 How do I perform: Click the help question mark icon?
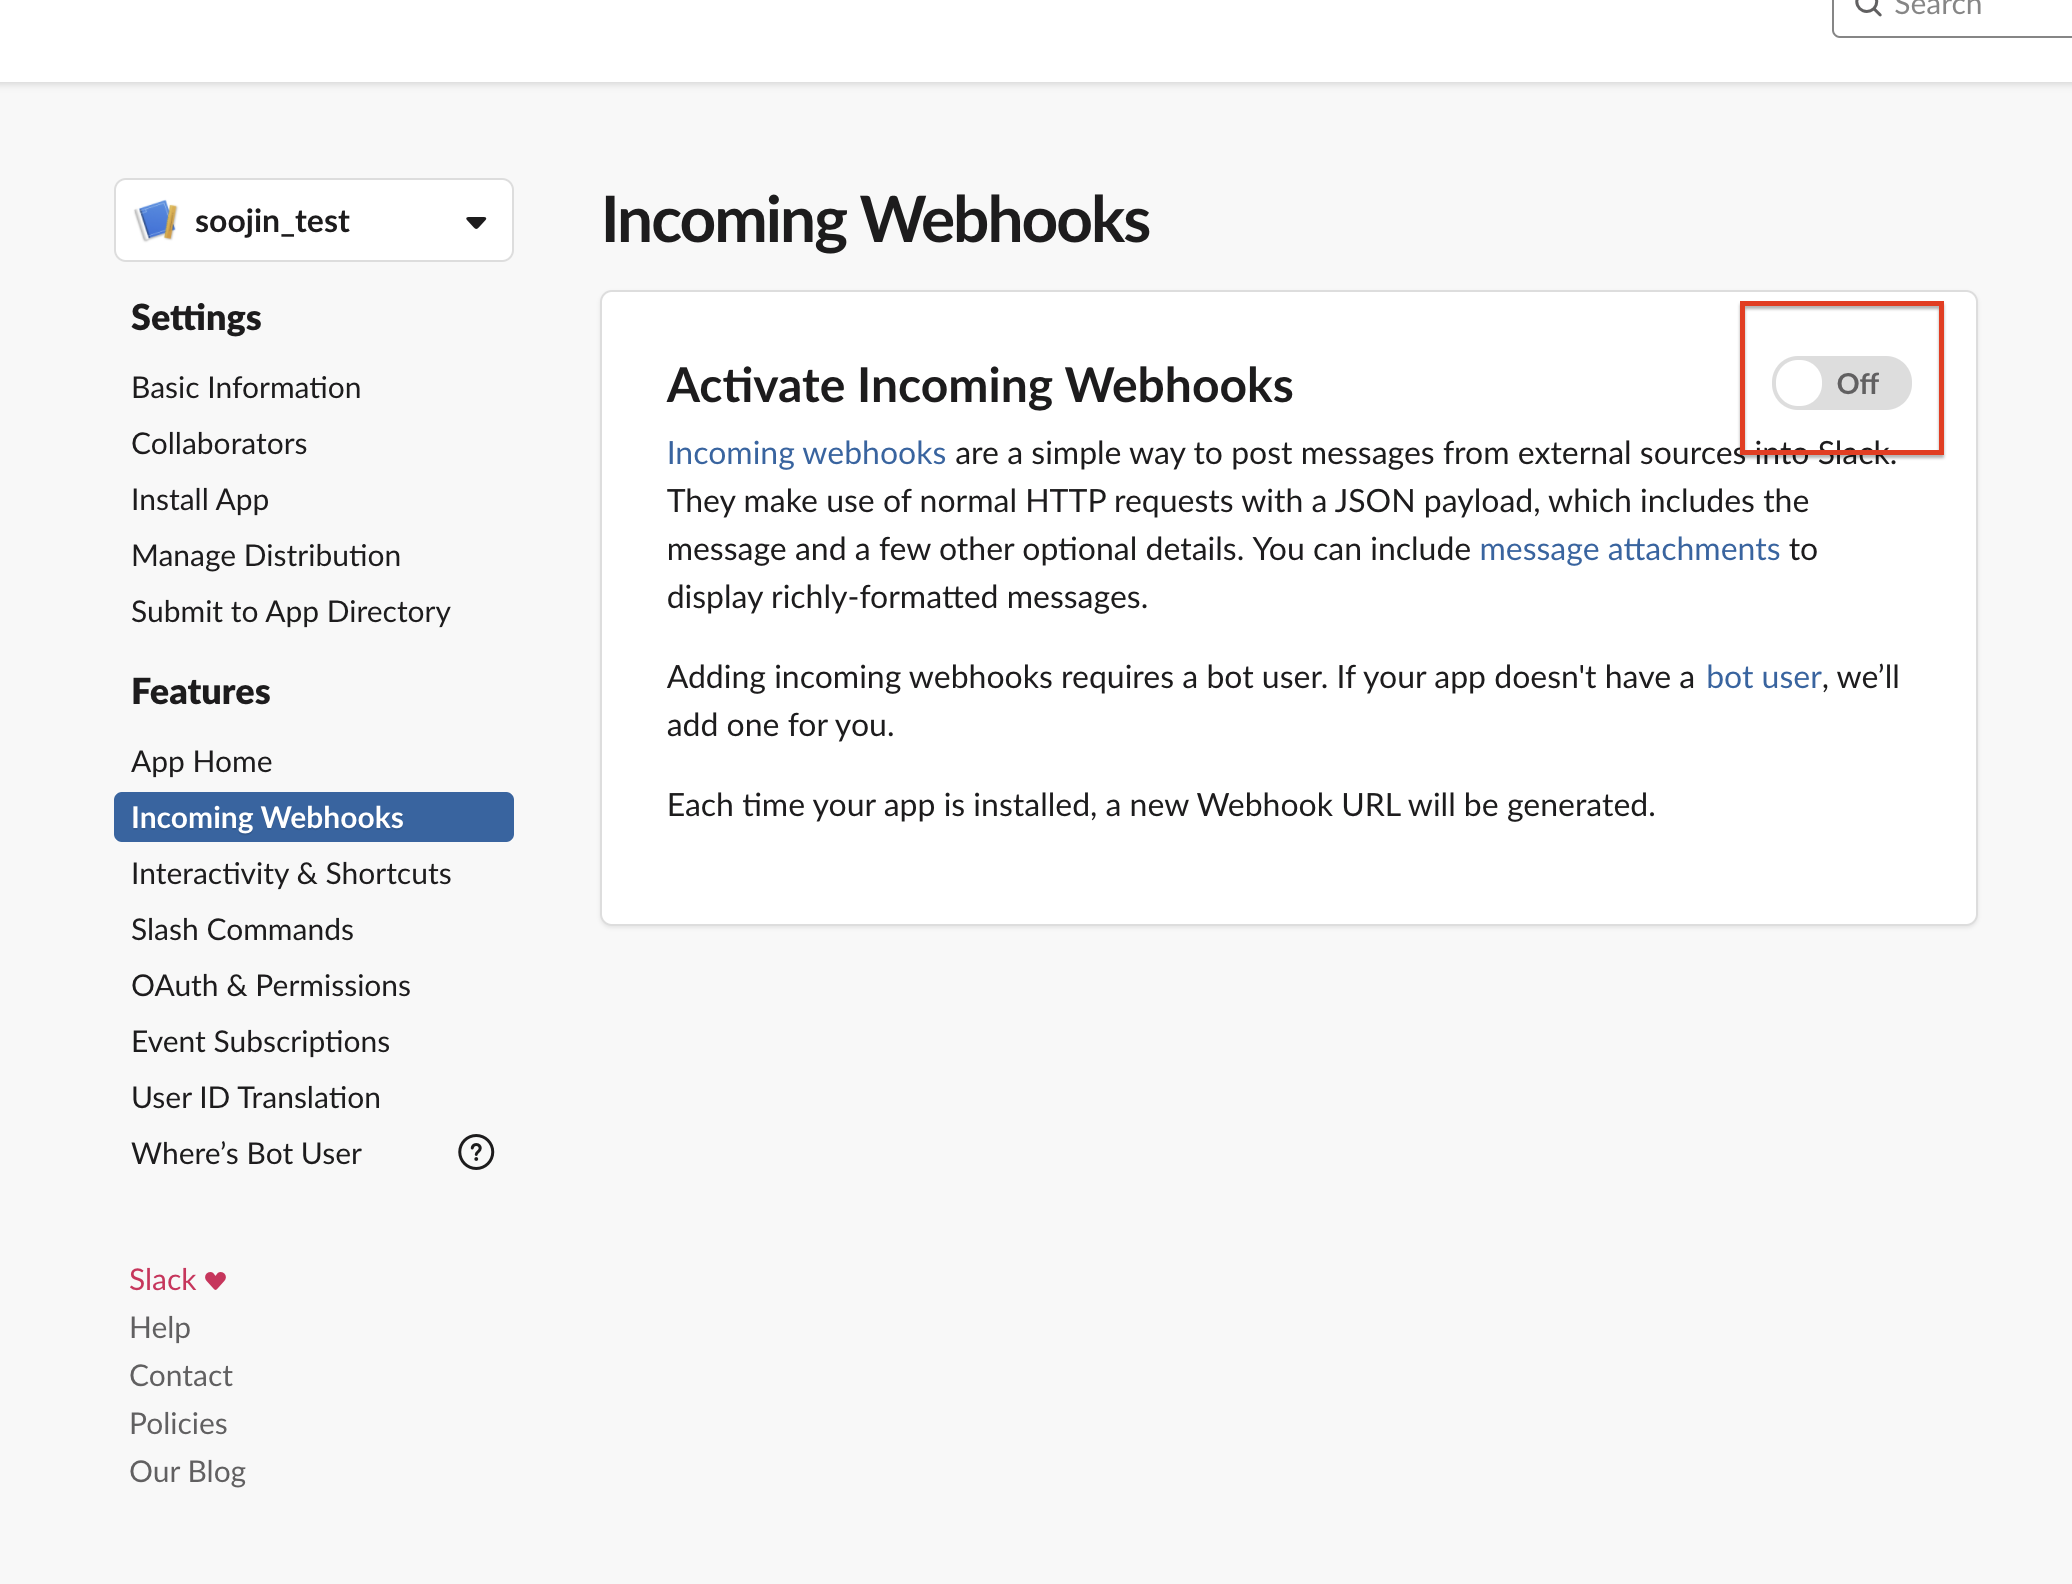point(476,1152)
